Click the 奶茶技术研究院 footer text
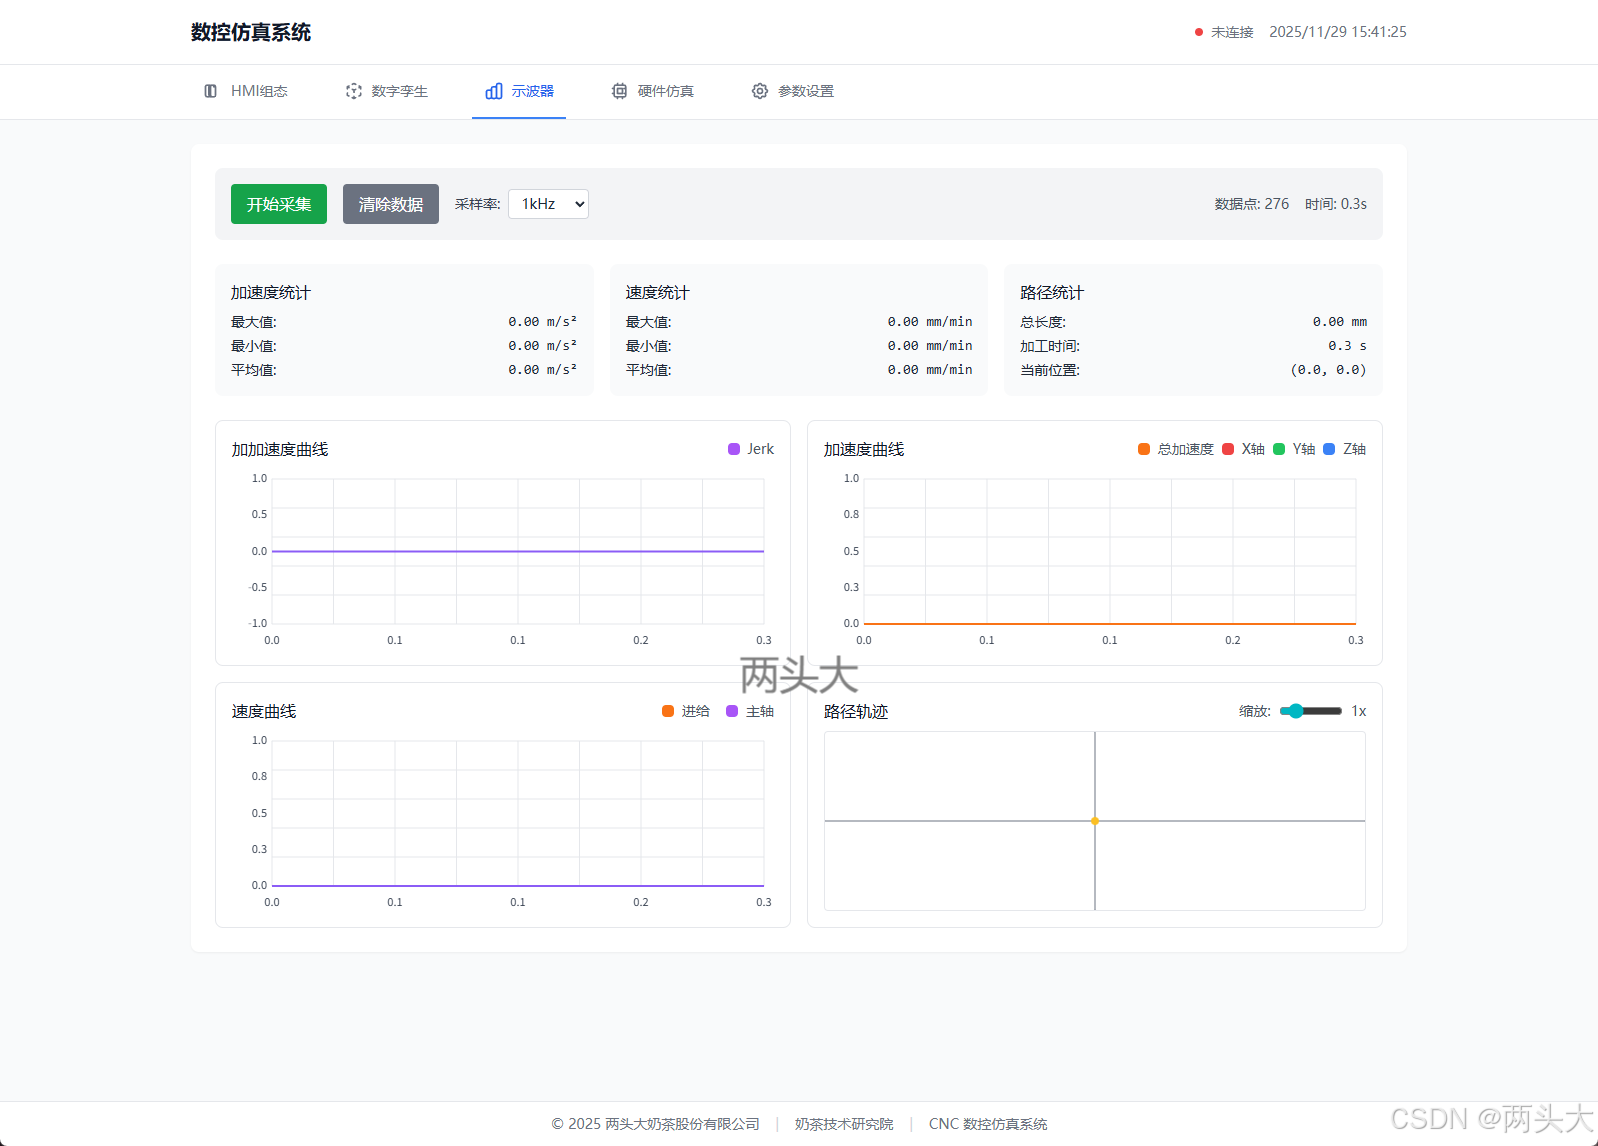Screen dimensions: 1598x1146 click(844, 1124)
